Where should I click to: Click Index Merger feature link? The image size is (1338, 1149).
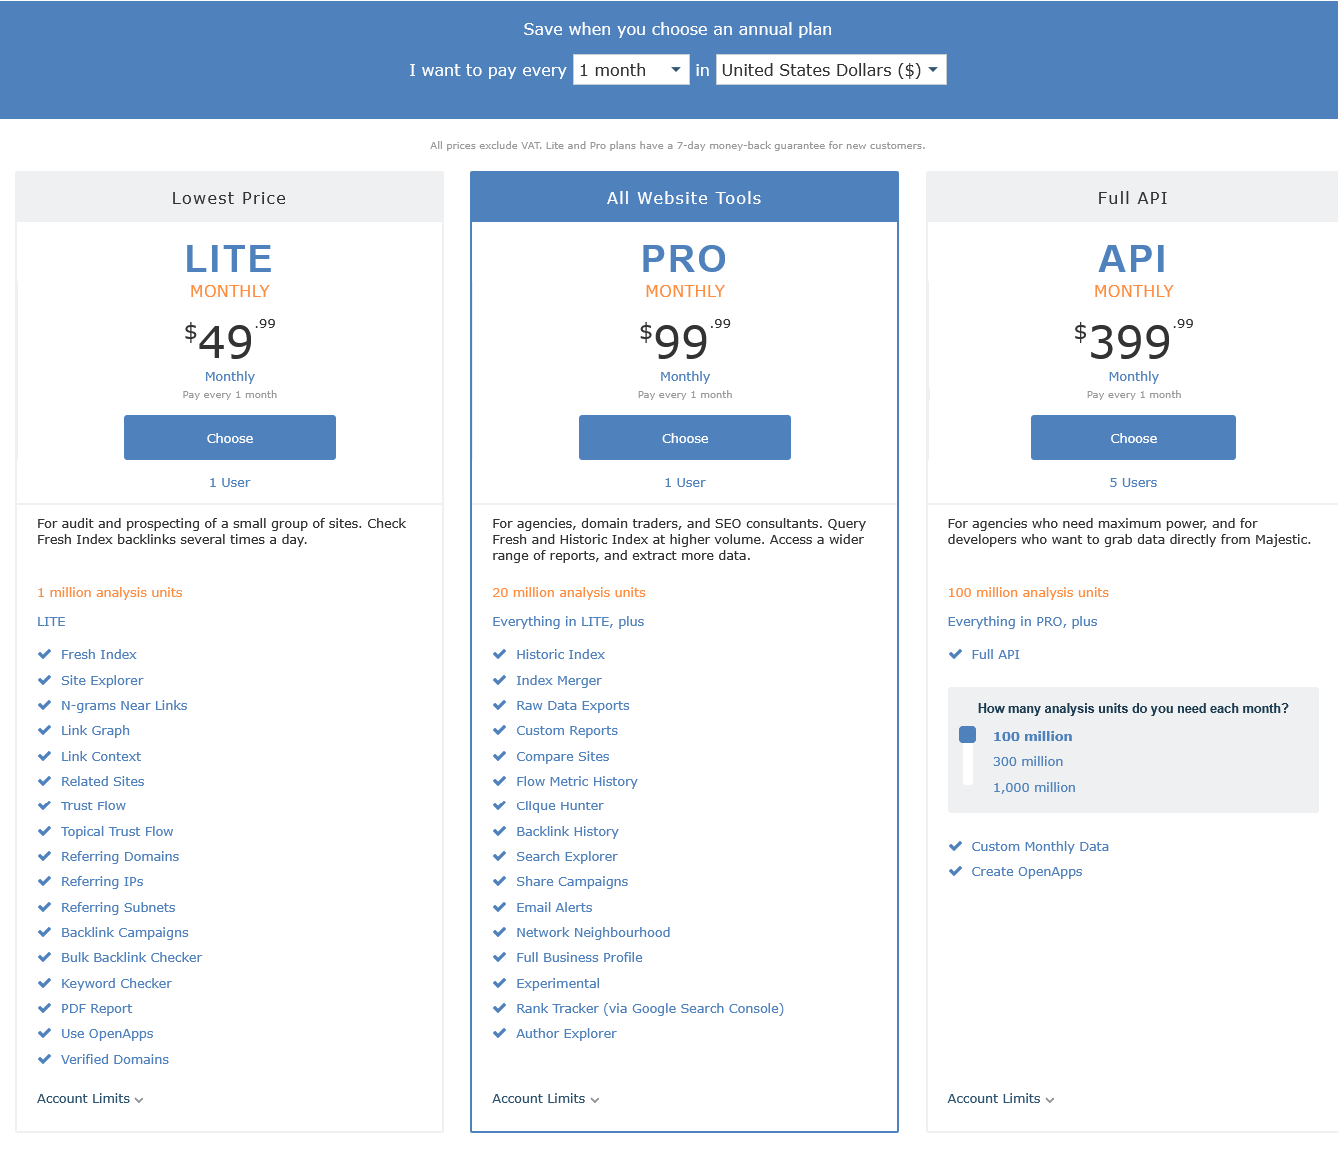(x=558, y=680)
